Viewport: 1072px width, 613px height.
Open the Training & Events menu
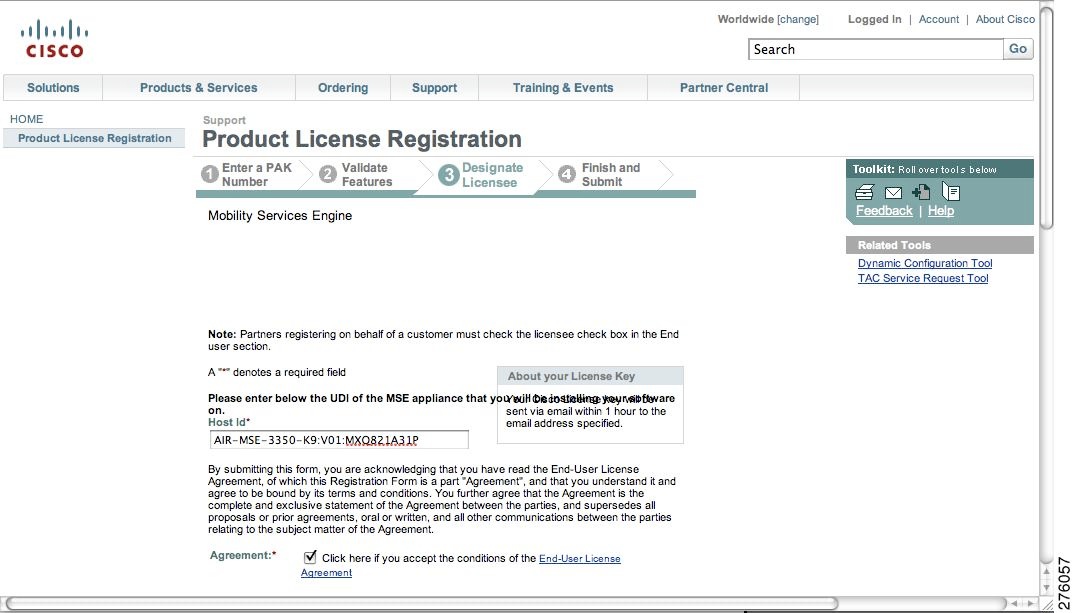pyautogui.click(x=563, y=87)
